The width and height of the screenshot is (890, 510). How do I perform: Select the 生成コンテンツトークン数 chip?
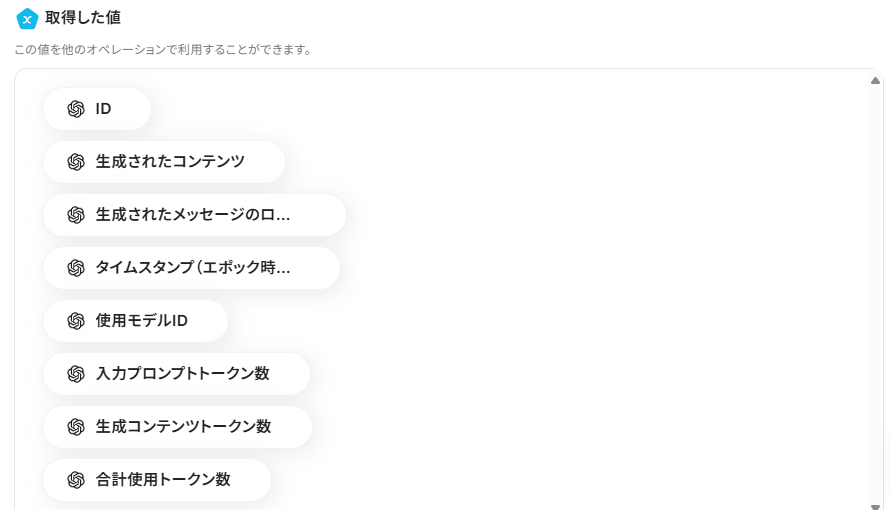178,427
